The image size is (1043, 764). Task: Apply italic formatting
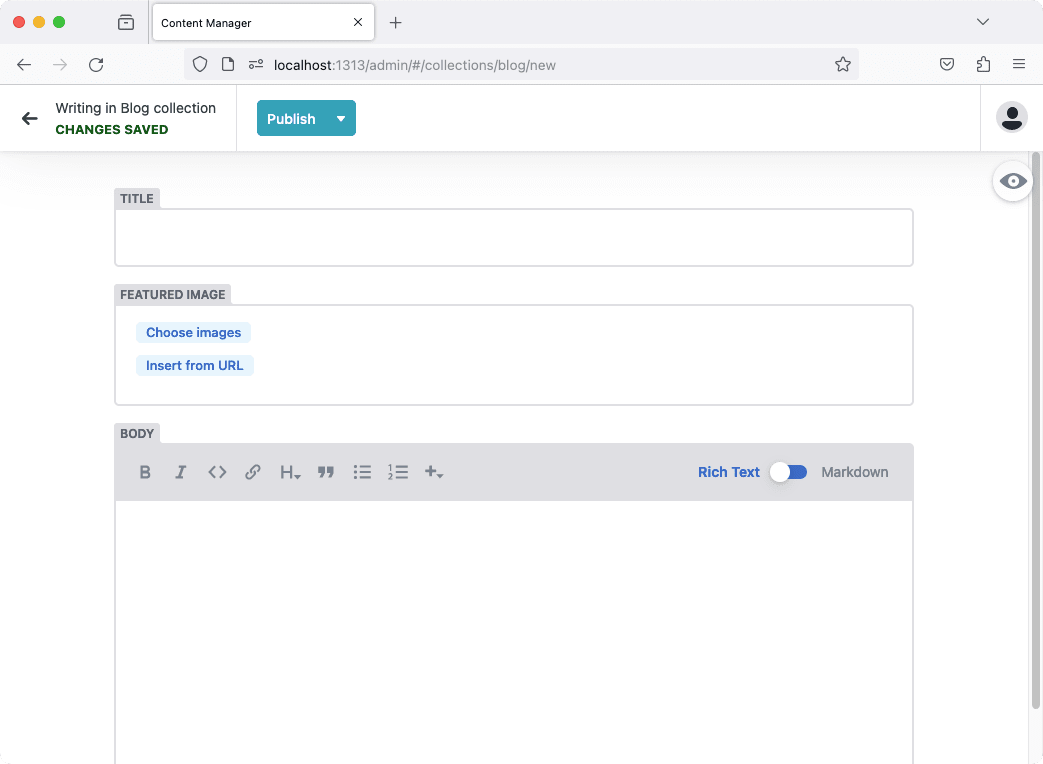click(x=181, y=471)
